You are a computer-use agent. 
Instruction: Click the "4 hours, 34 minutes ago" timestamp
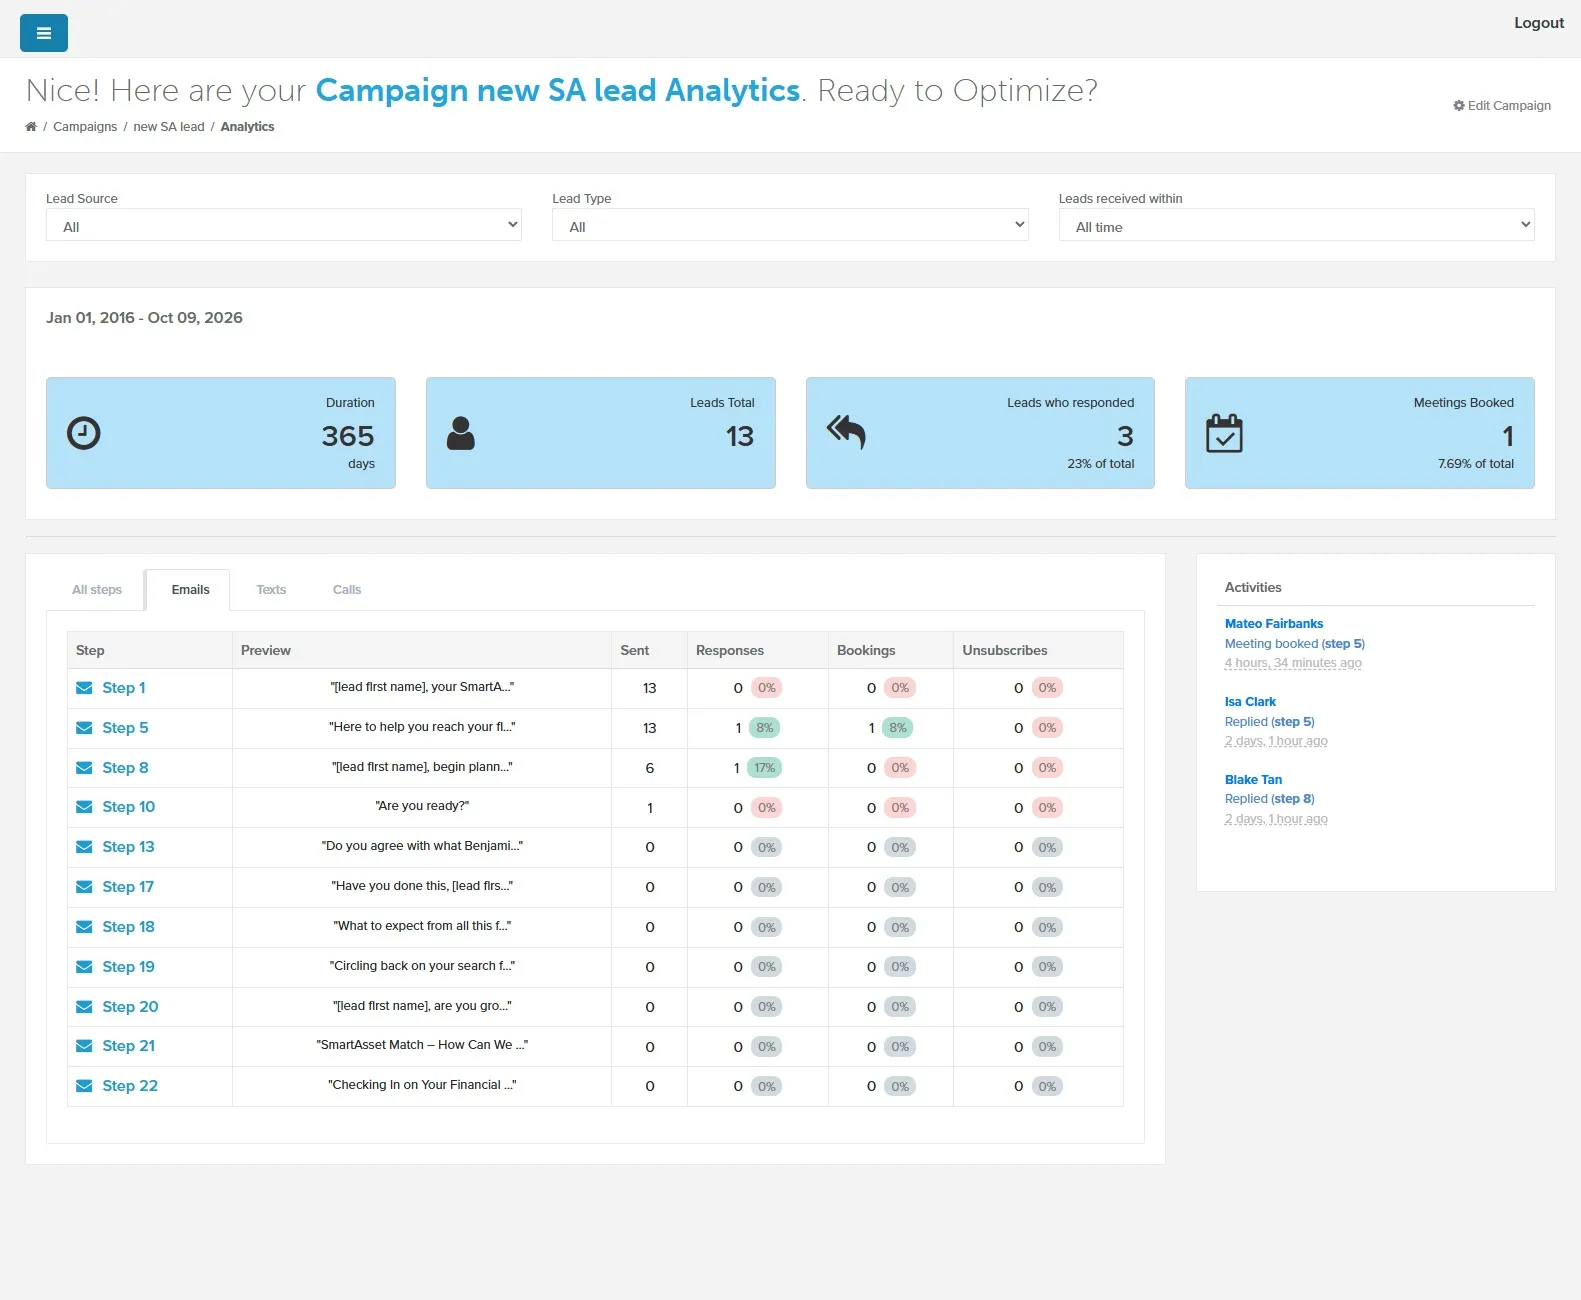pyautogui.click(x=1293, y=663)
